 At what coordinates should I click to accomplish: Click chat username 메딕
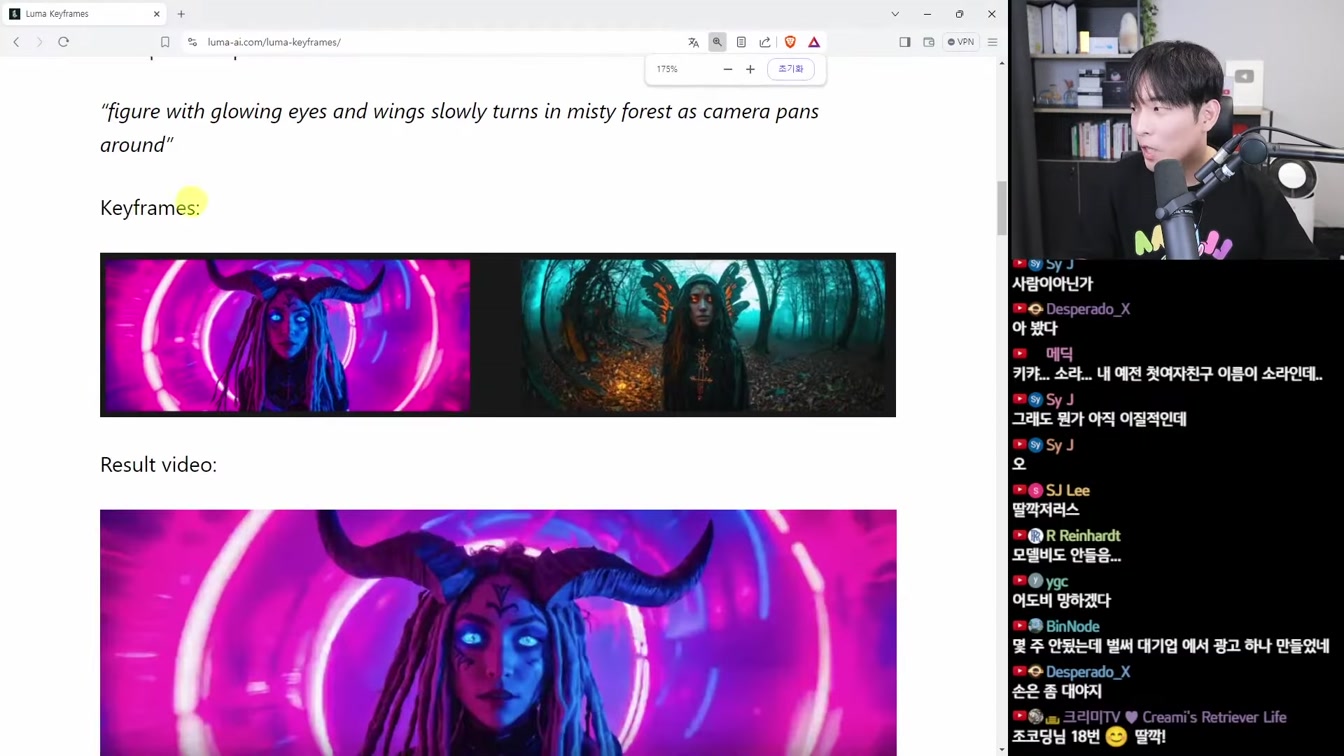(x=1059, y=354)
